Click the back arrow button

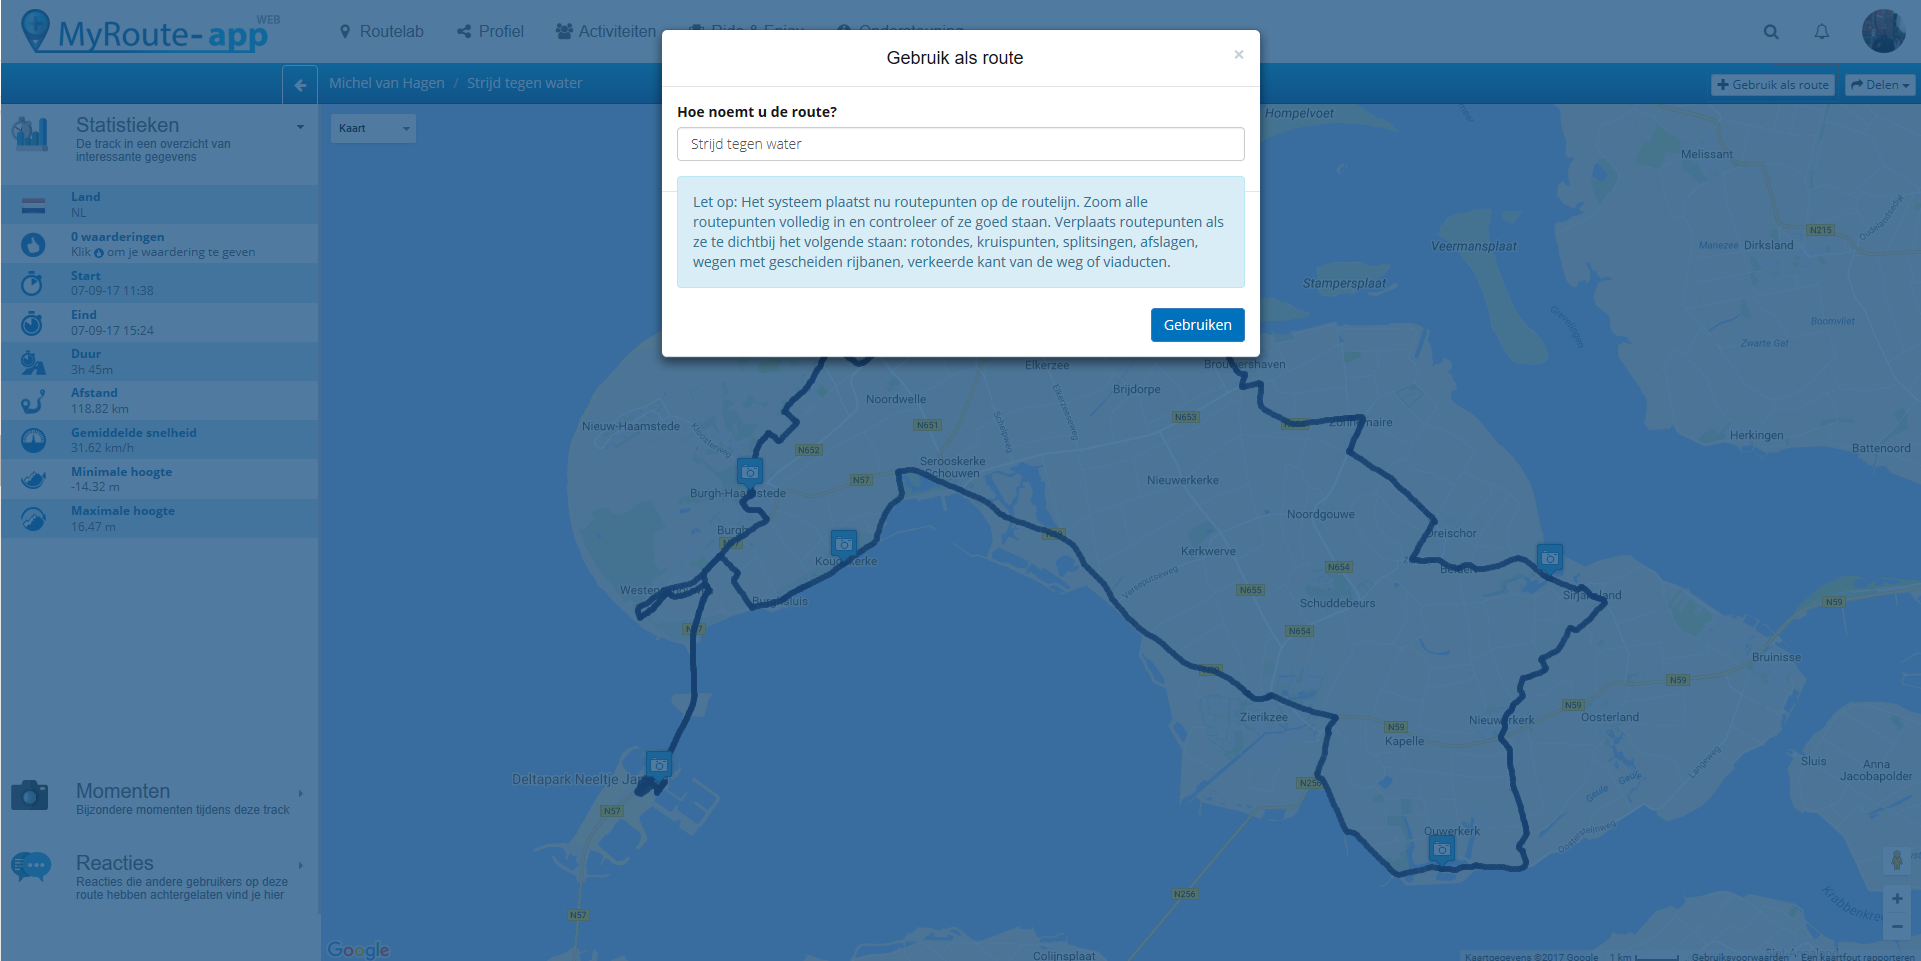pos(300,85)
